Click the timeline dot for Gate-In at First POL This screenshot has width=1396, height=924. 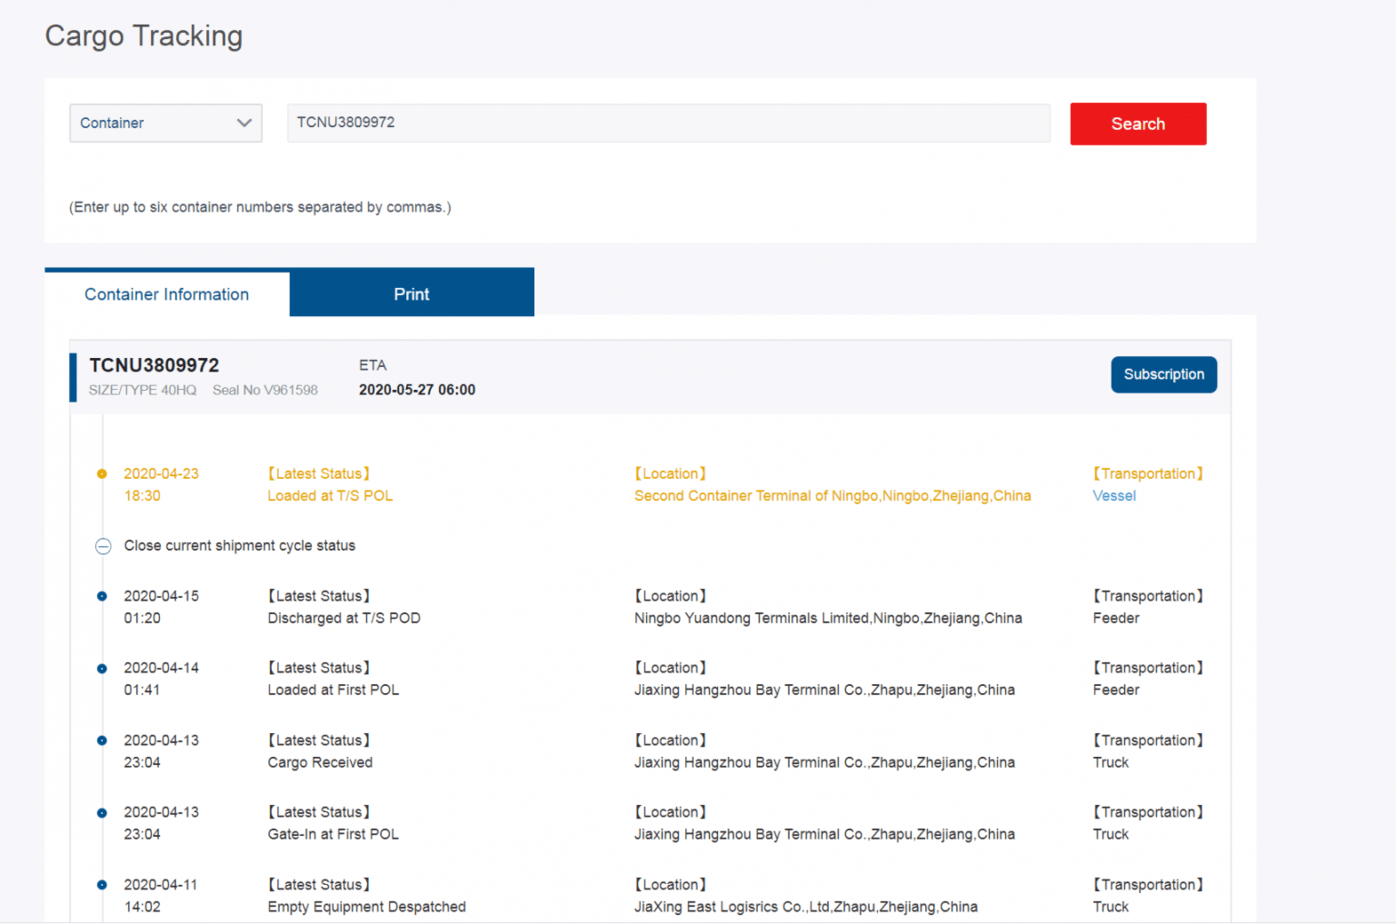coord(102,813)
